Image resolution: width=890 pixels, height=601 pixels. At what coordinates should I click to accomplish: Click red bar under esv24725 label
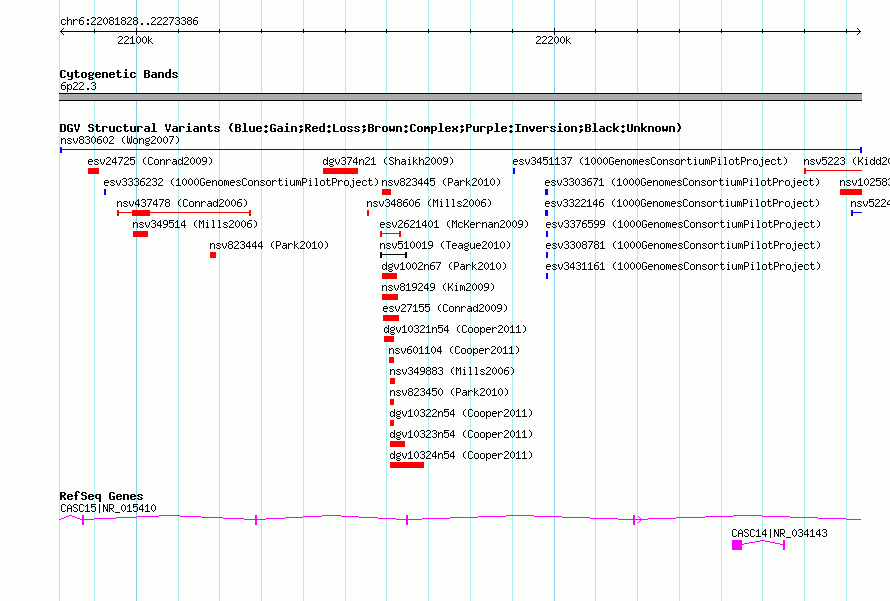coord(94,171)
